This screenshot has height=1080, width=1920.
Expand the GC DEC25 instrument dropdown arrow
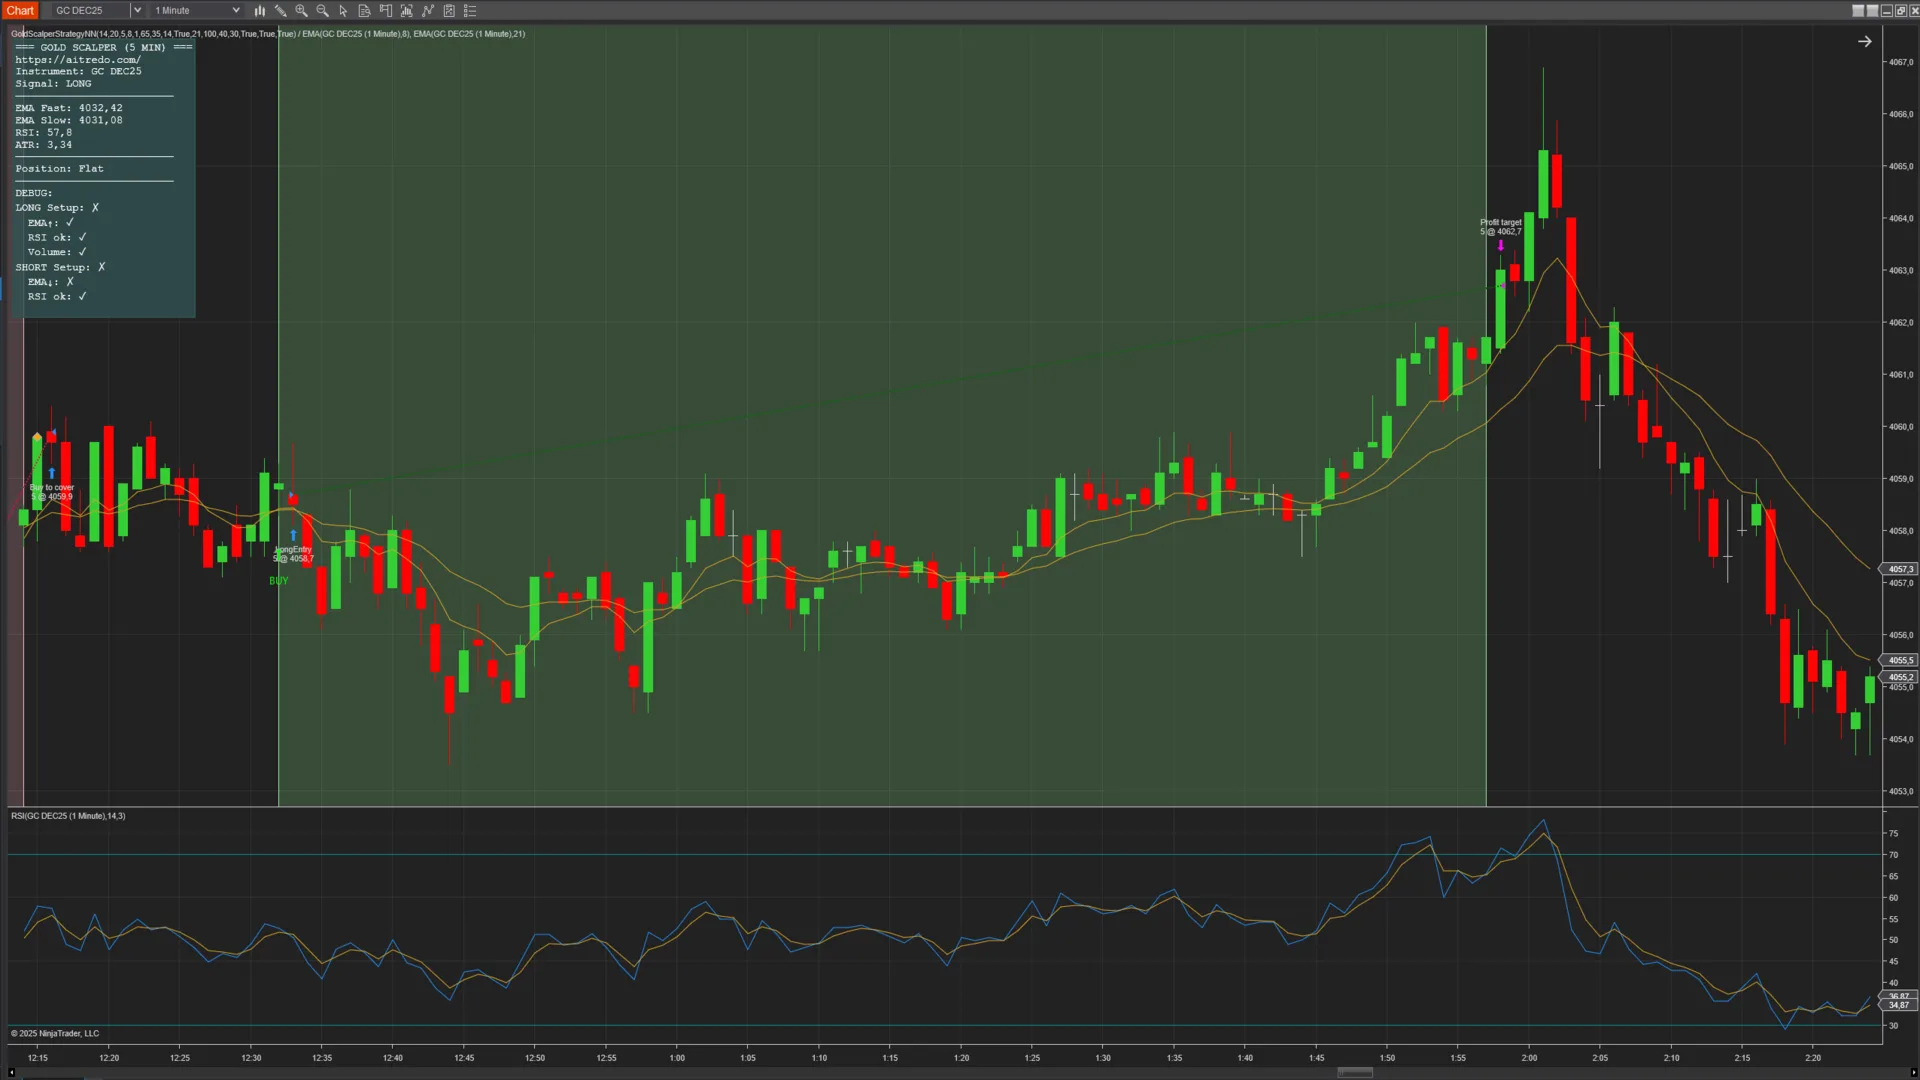tap(137, 11)
